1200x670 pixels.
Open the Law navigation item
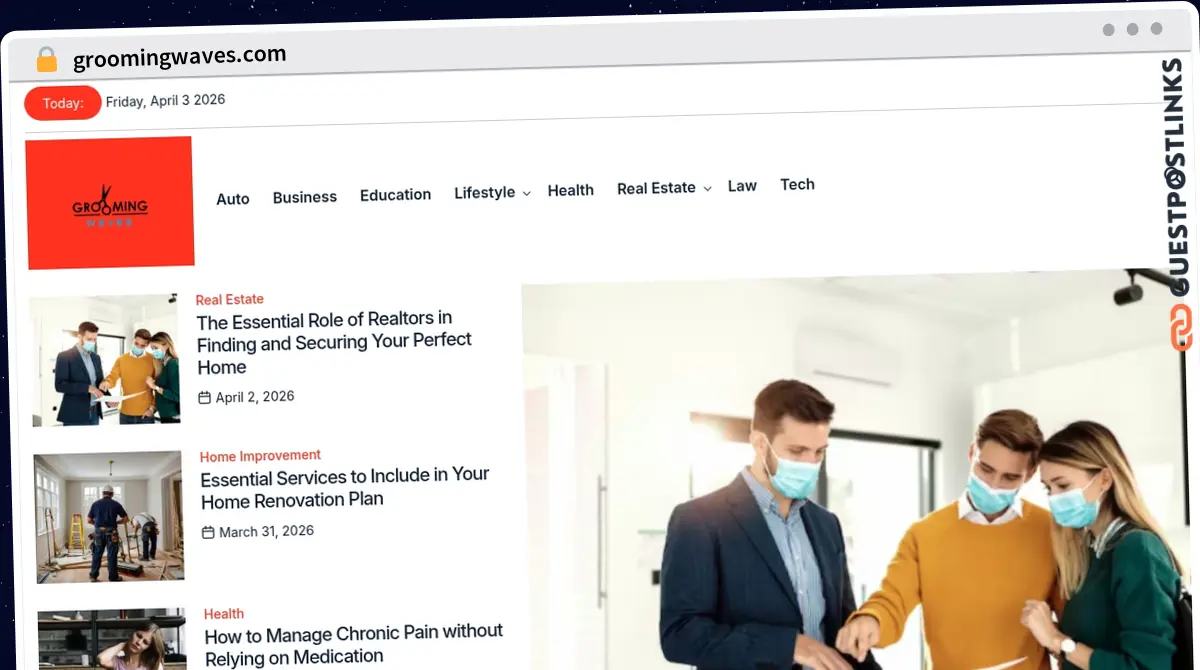pyautogui.click(x=742, y=186)
